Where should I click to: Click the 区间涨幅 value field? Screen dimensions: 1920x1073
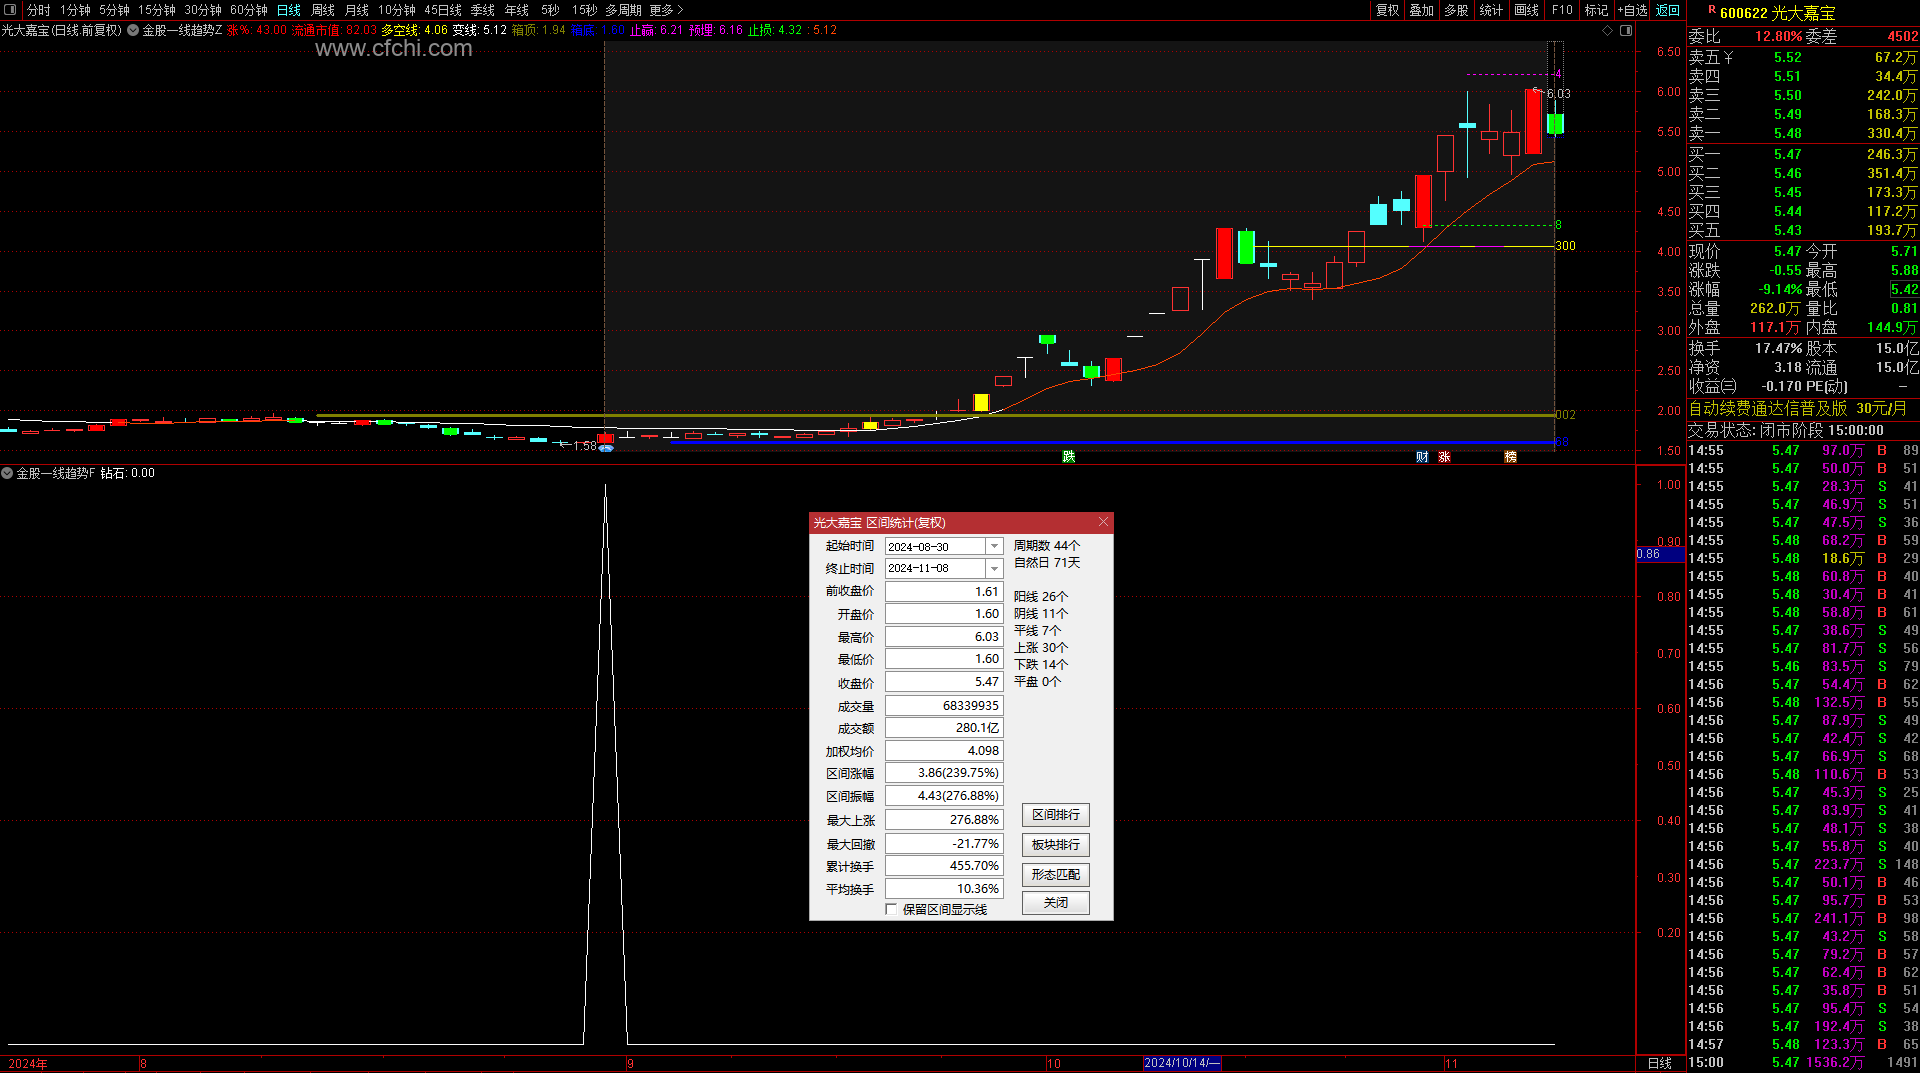coord(944,773)
